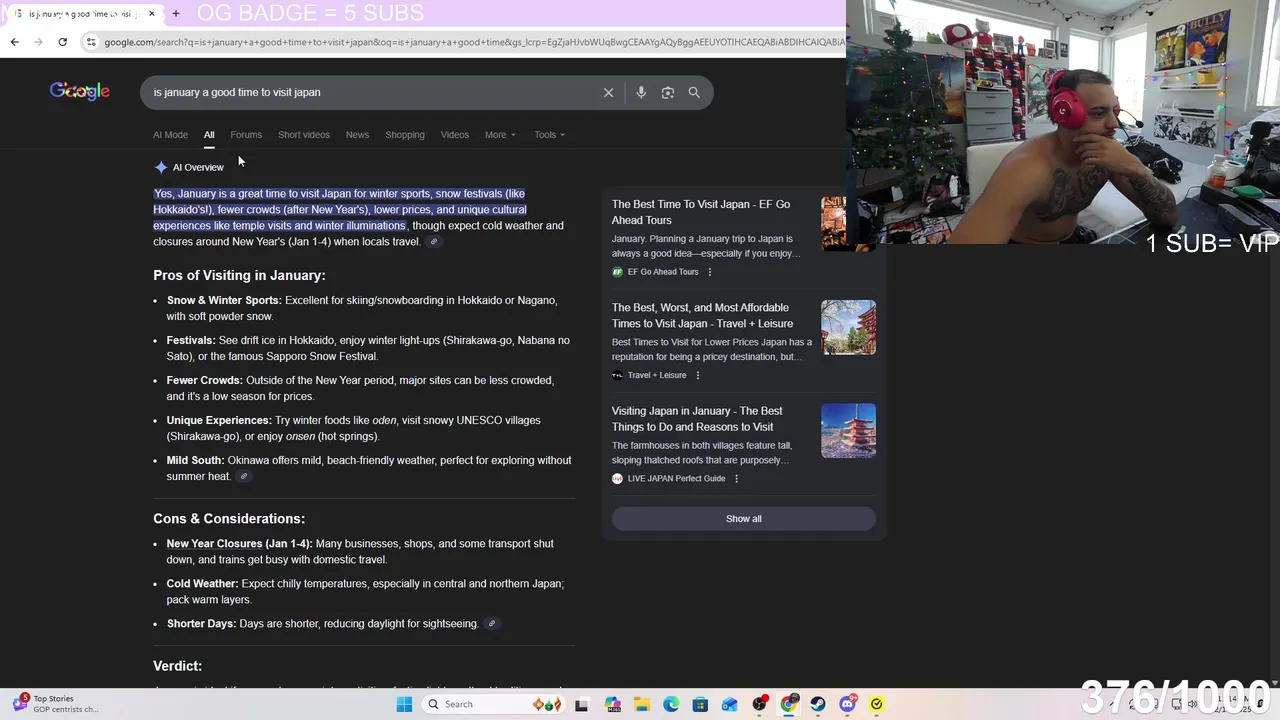This screenshot has height=720, width=1280.
Task: Open options for LIVE JAPAN Perfect Guide result
Action: pyautogui.click(x=736, y=478)
